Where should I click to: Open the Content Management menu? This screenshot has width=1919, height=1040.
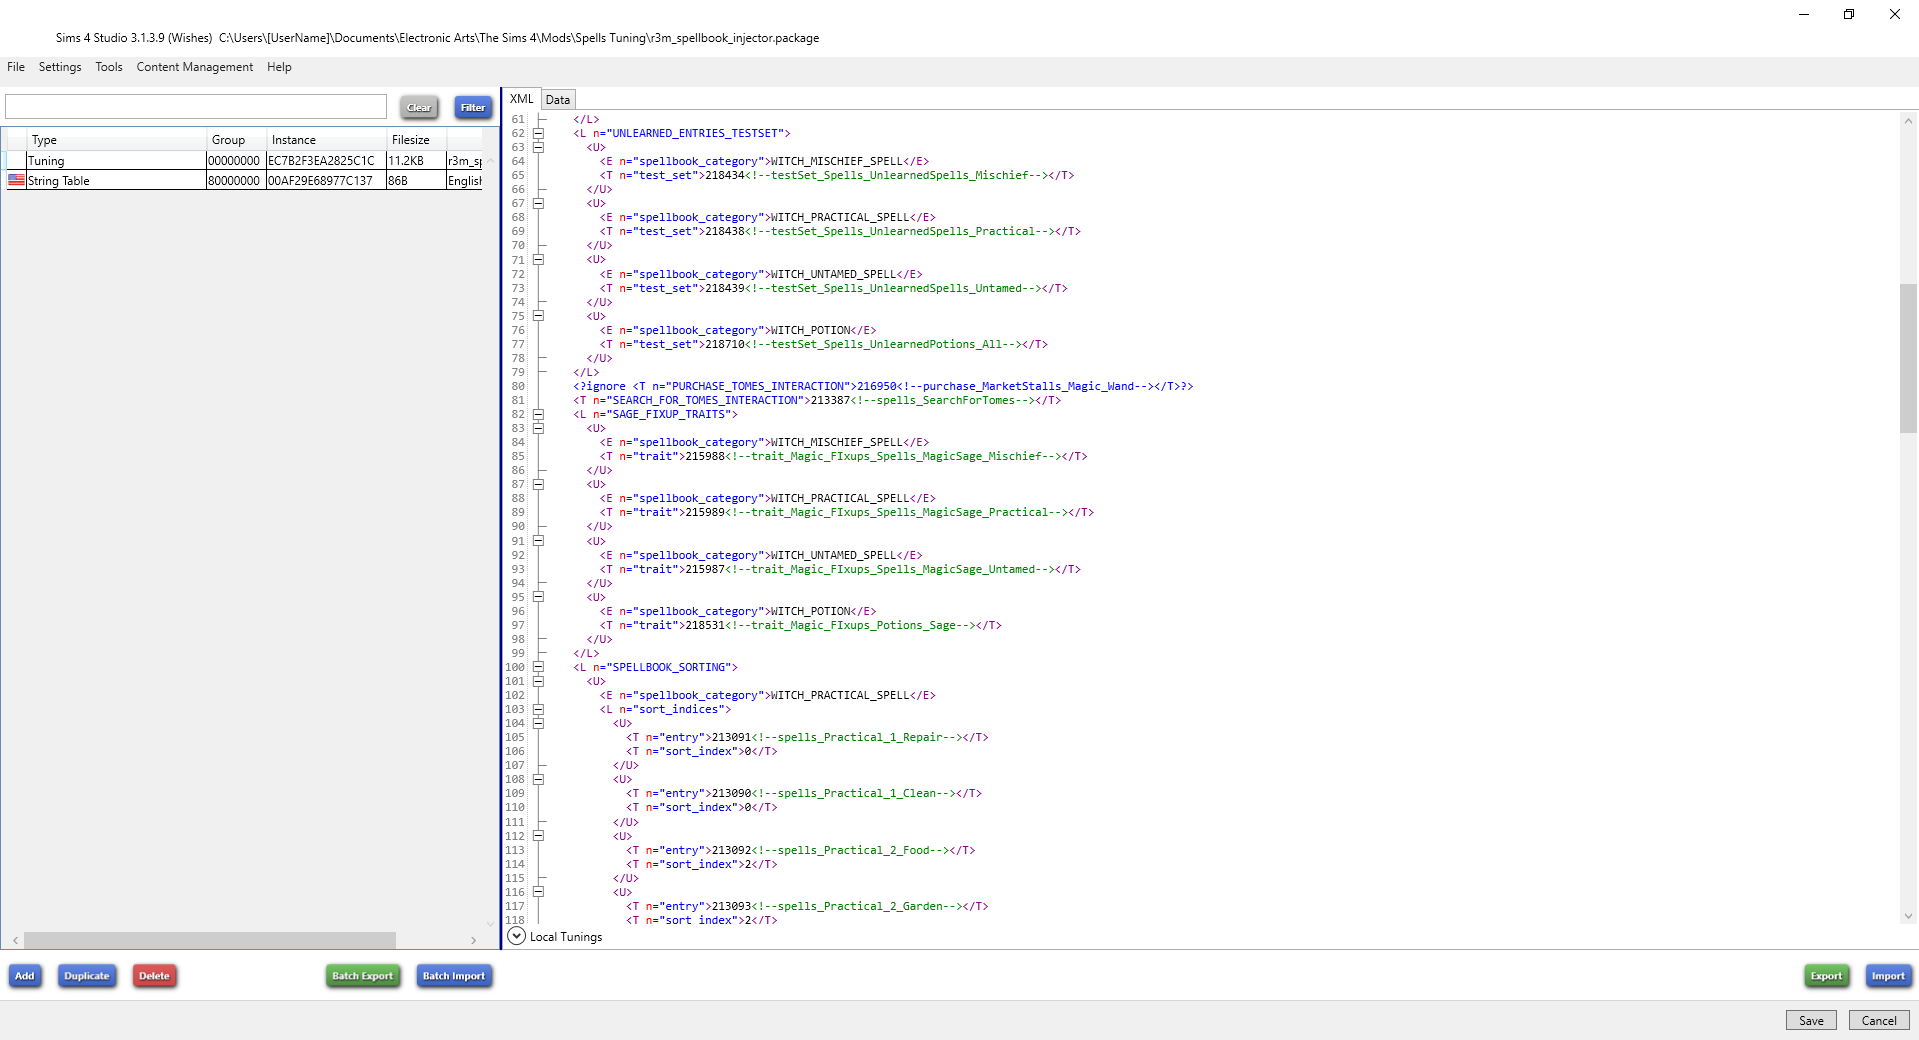point(194,67)
